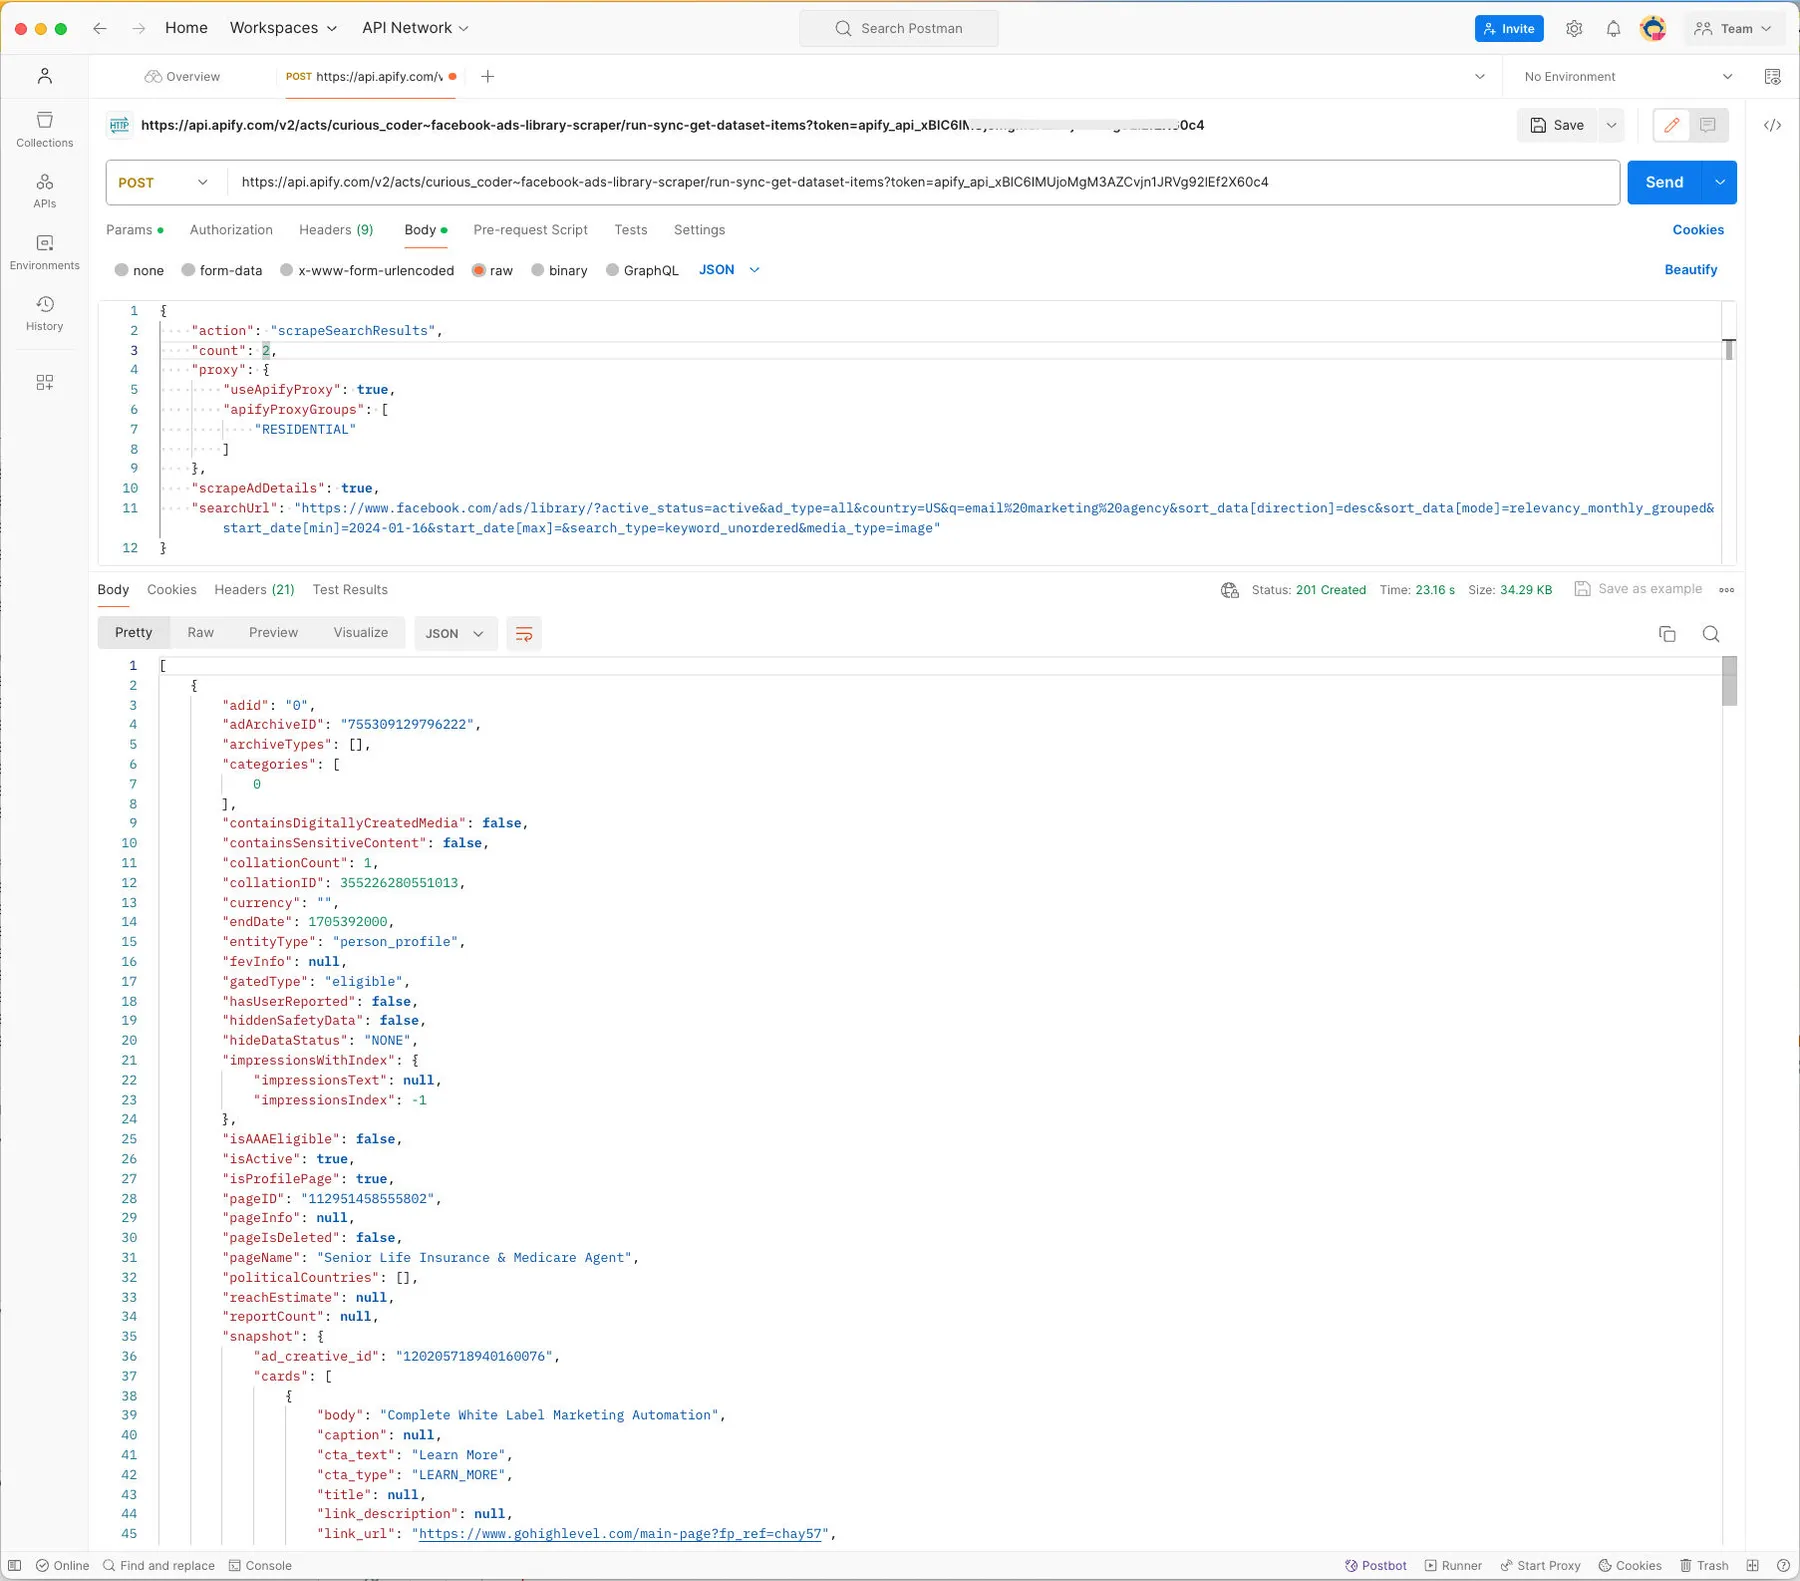Open the Environments sidebar panel
The width and height of the screenshot is (1800, 1581).
45,252
